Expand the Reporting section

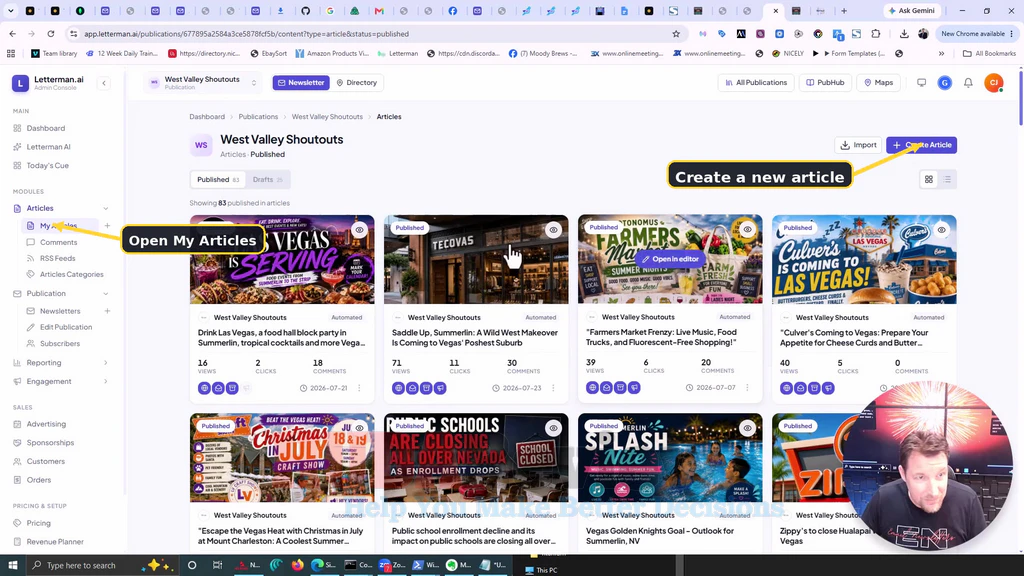point(106,362)
